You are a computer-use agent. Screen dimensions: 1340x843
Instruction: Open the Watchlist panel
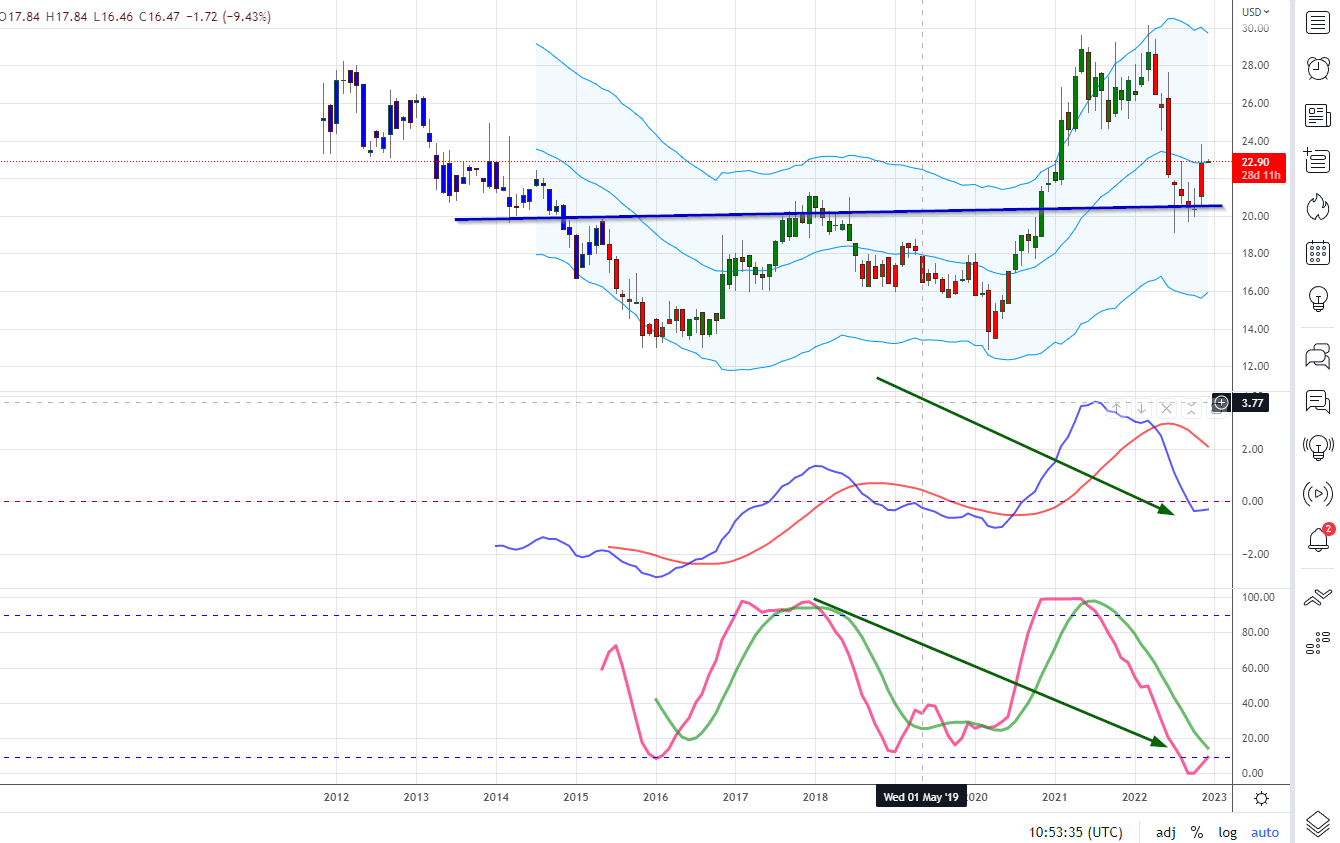(1317, 22)
